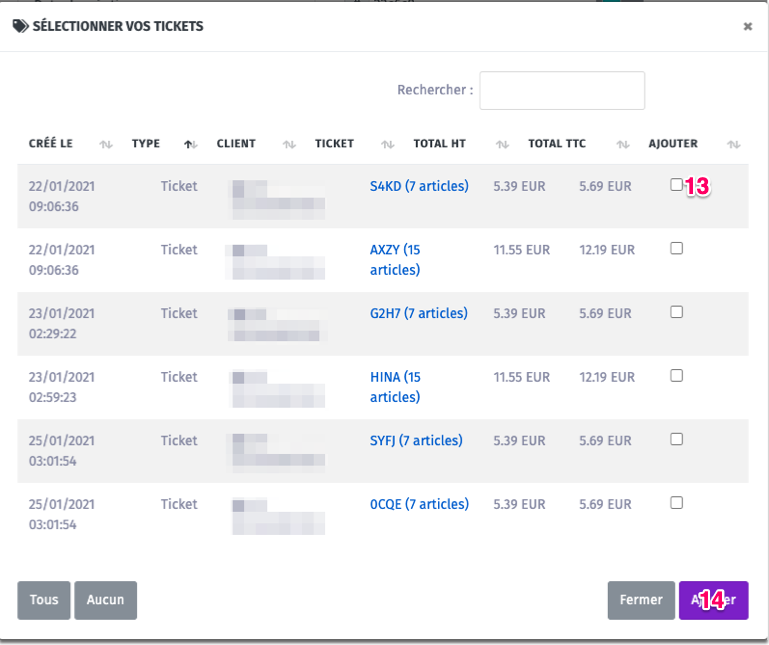Check the box for ticket AXZY
The width and height of the screenshot is (769, 645).
click(x=677, y=248)
